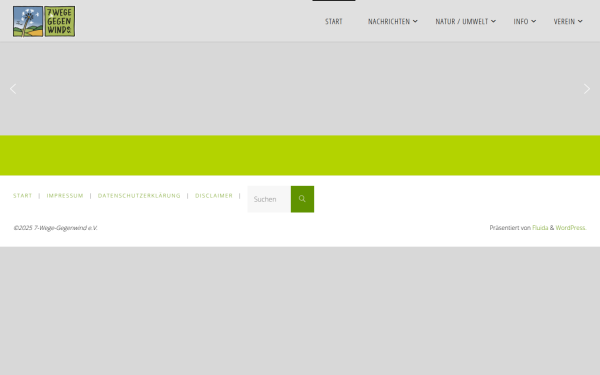The height and width of the screenshot is (375, 600).
Task: Open the NACHRICHTEN menu
Action: (x=389, y=21)
